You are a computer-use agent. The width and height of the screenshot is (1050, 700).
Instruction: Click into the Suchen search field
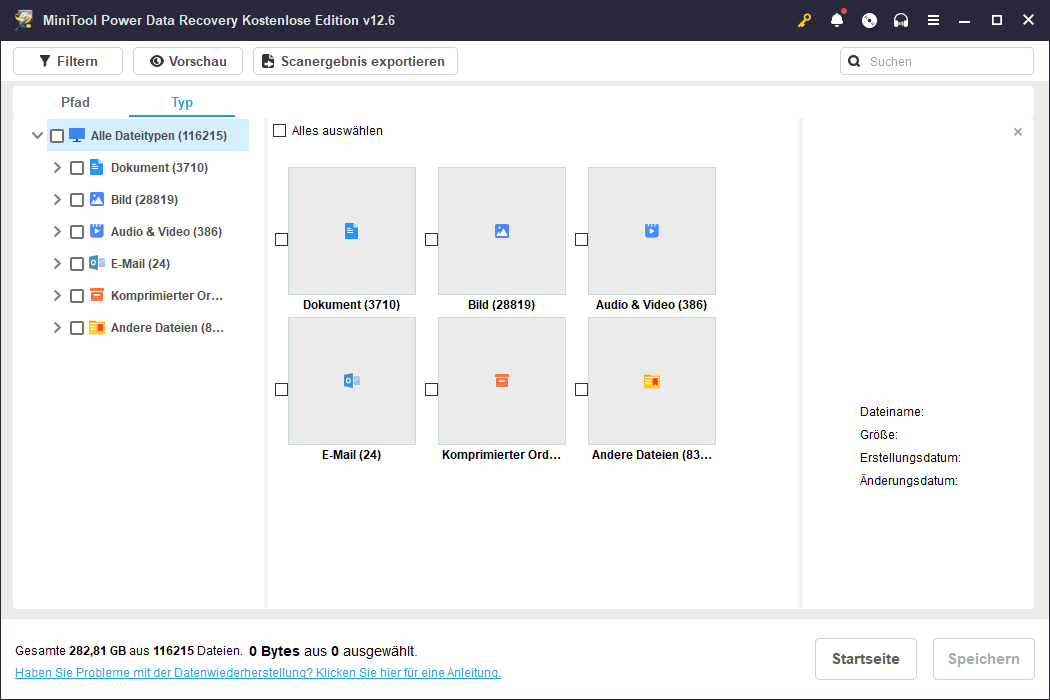945,61
